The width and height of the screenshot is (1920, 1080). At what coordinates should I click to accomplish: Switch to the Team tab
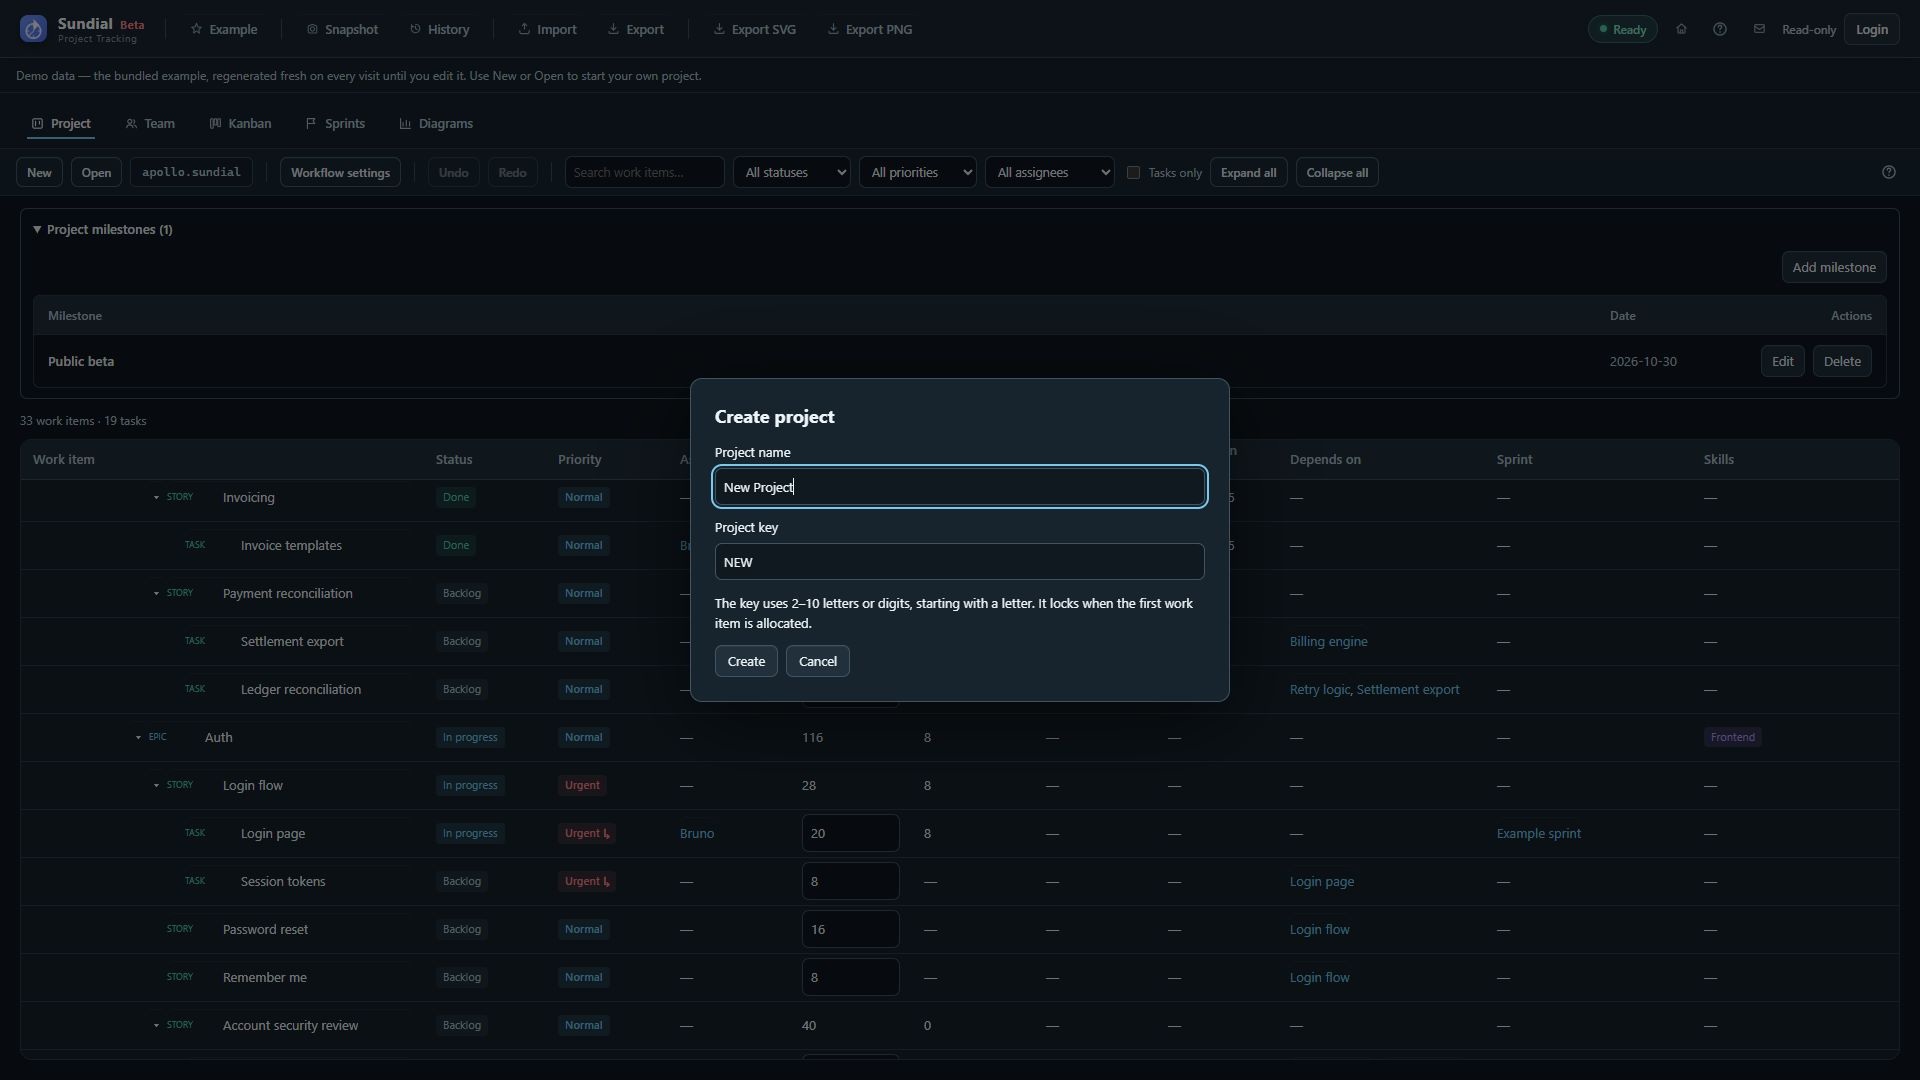[151, 124]
